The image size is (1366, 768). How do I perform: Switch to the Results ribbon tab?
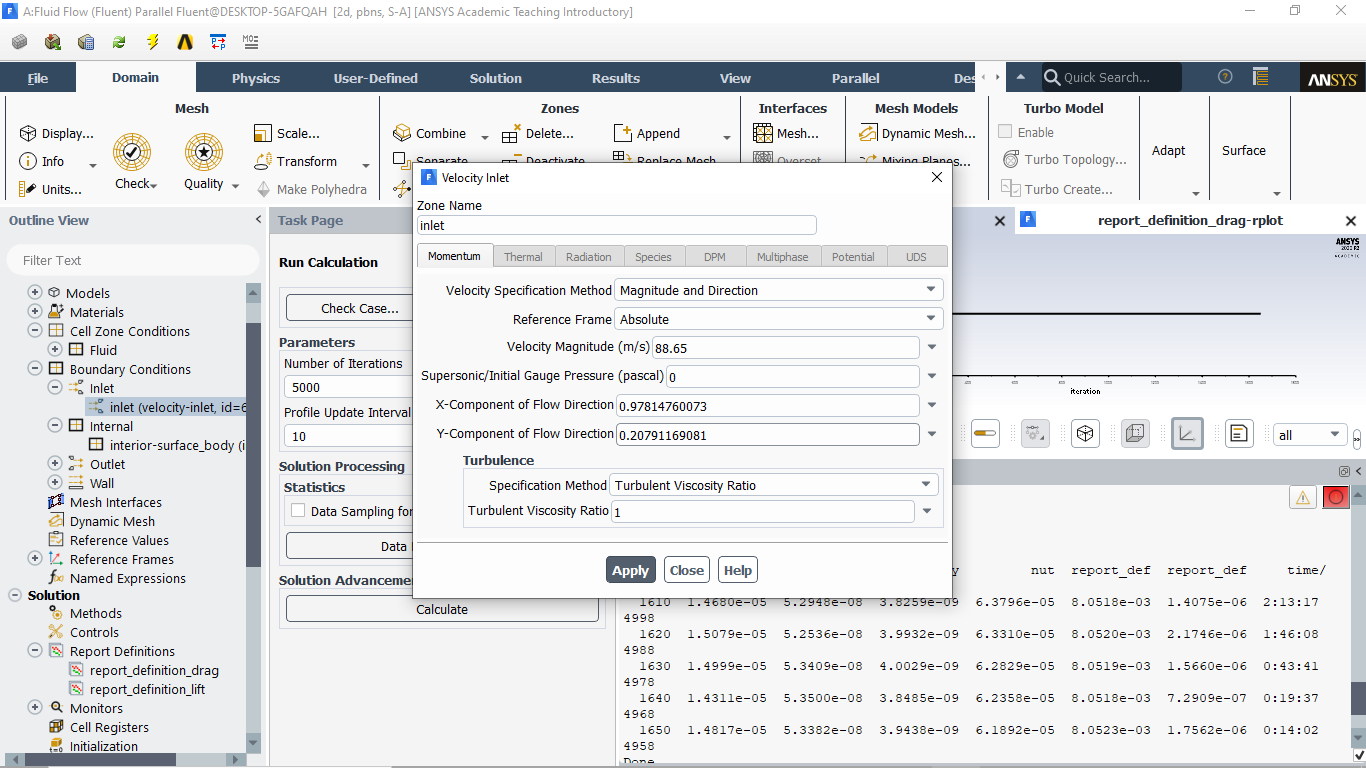616,78
